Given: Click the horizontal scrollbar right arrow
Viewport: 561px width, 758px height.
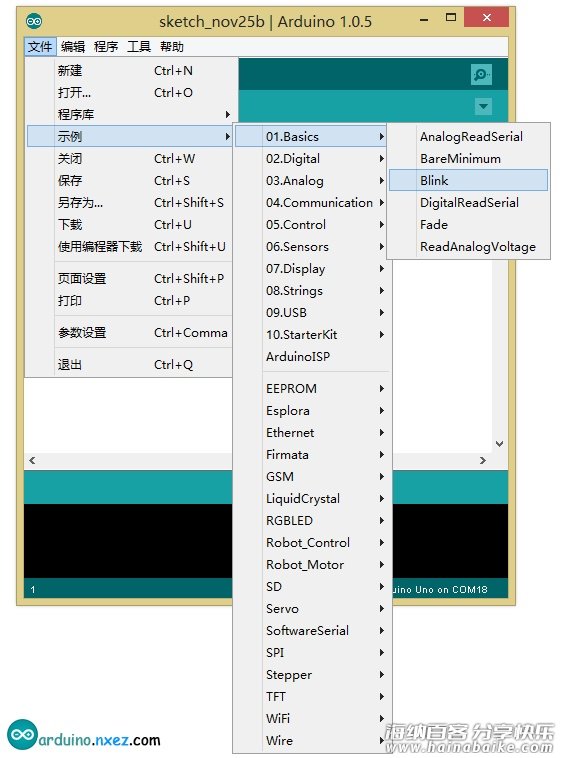Looking at the screenshot, I should point(483,461).
